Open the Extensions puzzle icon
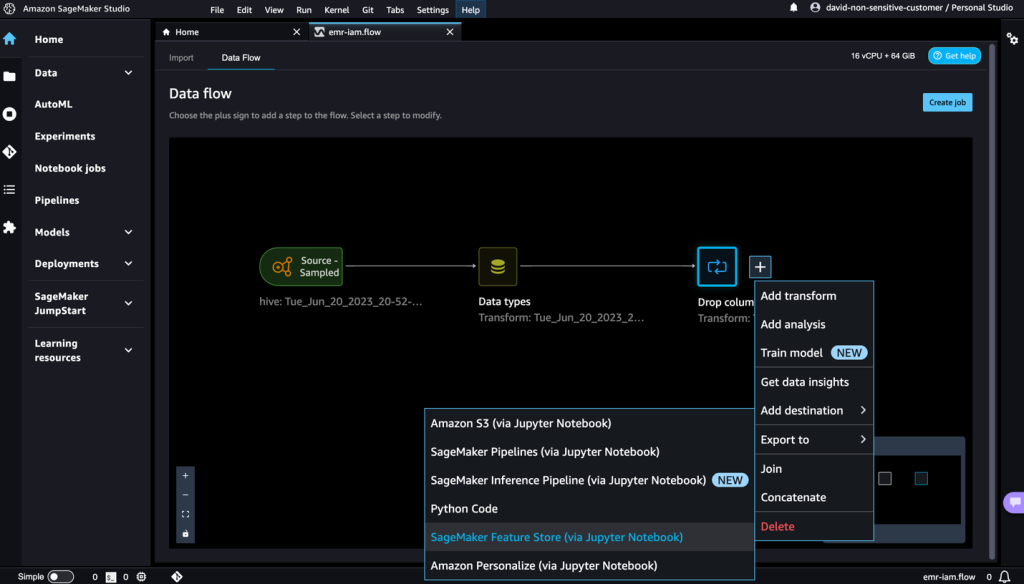The height and width of the screenshot is (584, 1024). click(x=9, y=227)
